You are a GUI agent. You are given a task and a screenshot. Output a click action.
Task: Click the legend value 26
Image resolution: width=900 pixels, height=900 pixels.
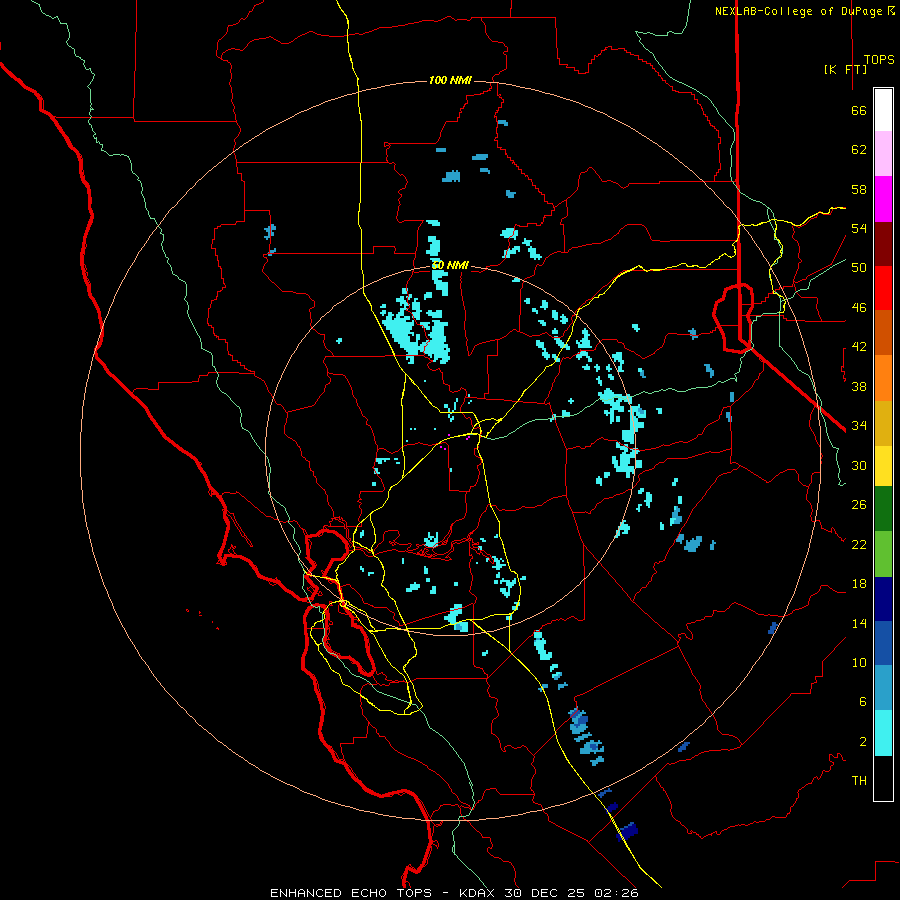[x=859, y=505]
